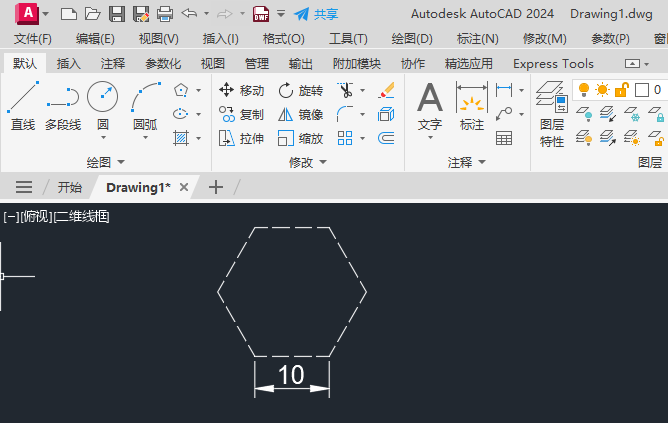Expand the Annotation (注释) panel

466,162
